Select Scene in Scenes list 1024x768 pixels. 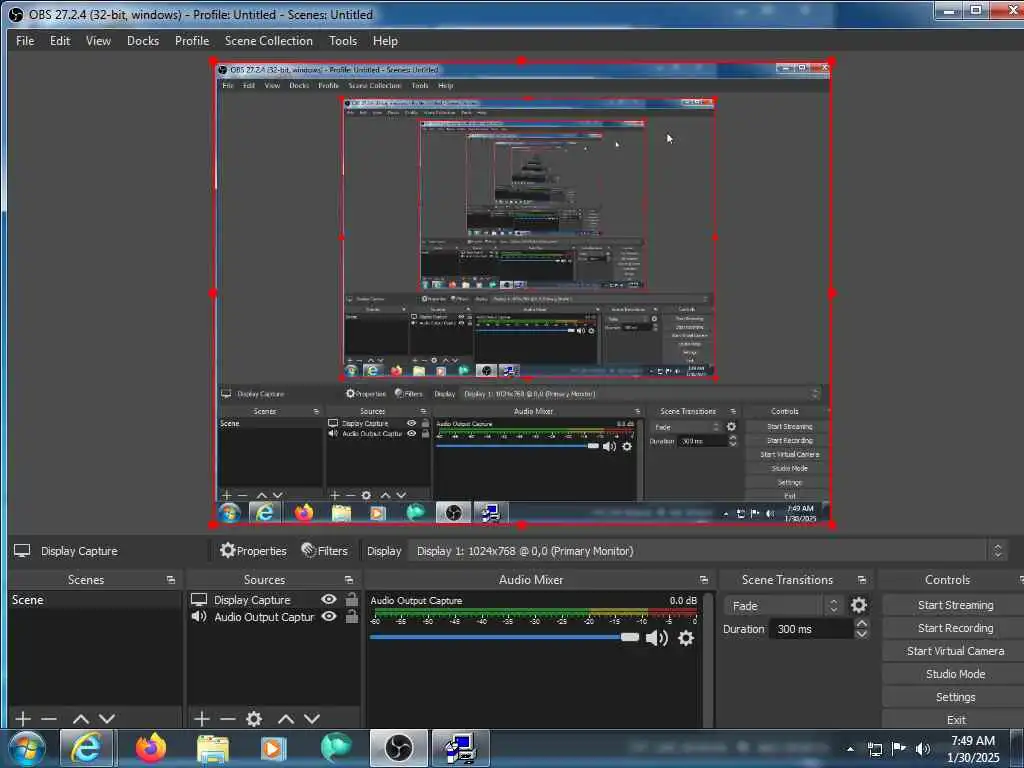[x=95, y=600]
